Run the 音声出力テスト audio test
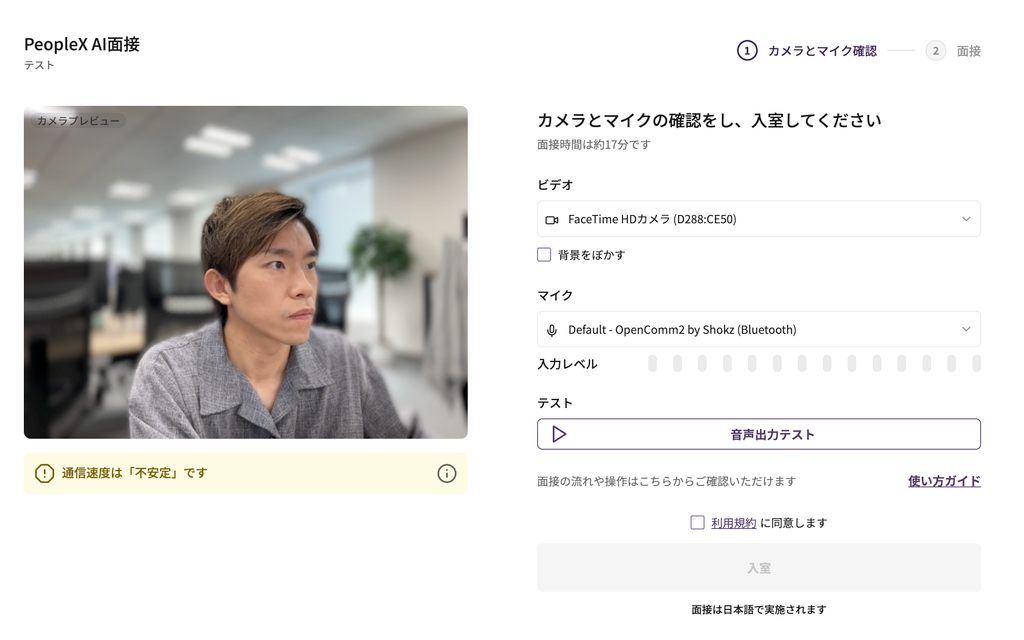 click(x=758, y=434)
